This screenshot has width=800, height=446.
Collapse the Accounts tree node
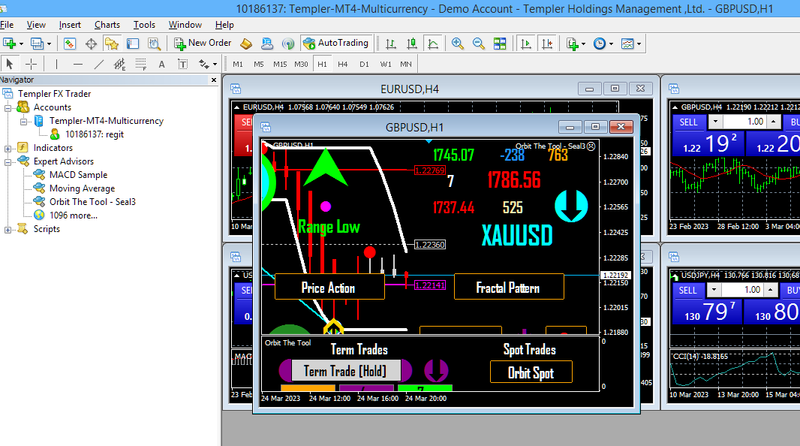point(8,108)
